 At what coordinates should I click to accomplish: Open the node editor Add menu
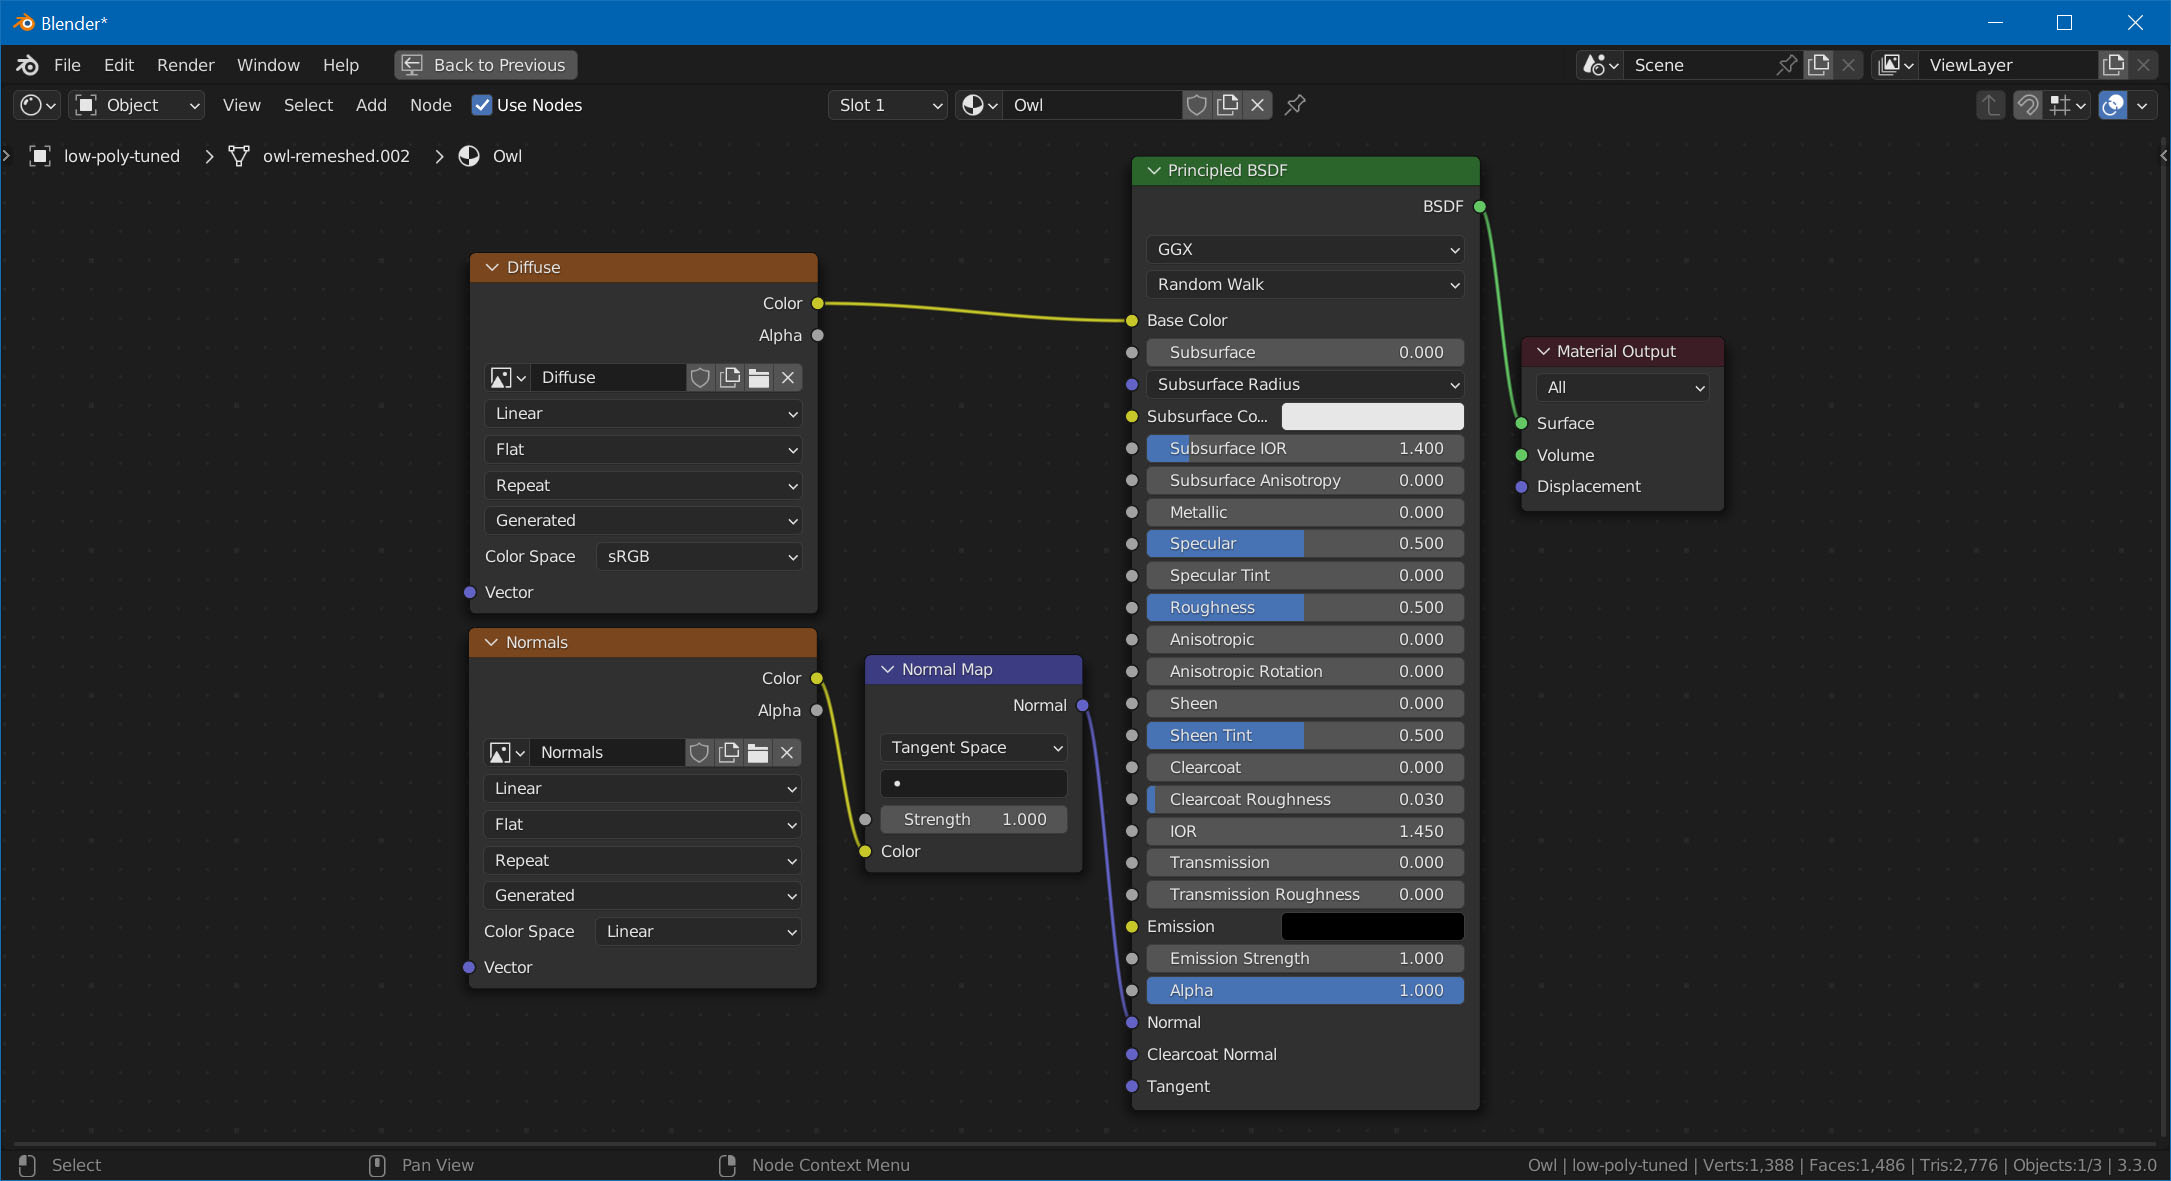point(371,105)
